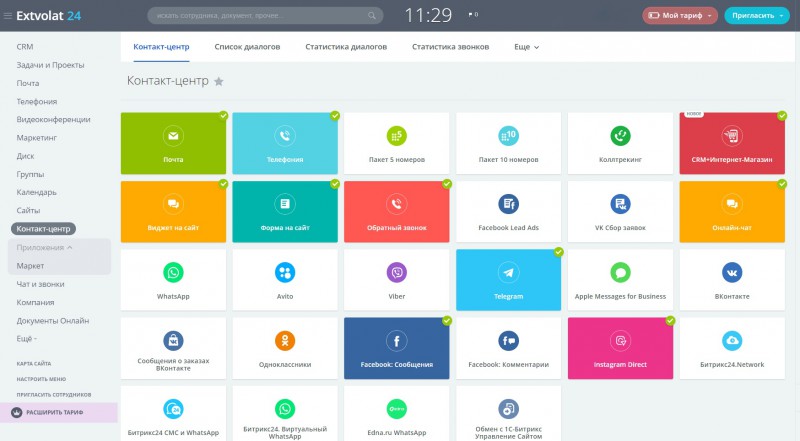The width and height of the screenshot is (800, 441).
Task: Open Битрикс24 СМС и WhatsApp icon
Action: tap(173, 409)
